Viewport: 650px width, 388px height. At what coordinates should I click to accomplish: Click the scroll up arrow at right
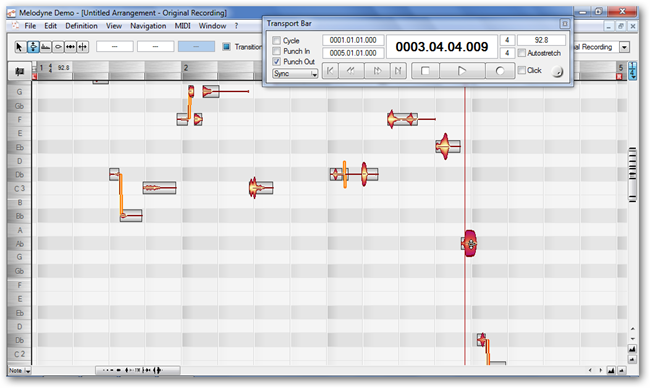(x=633, y=329)
